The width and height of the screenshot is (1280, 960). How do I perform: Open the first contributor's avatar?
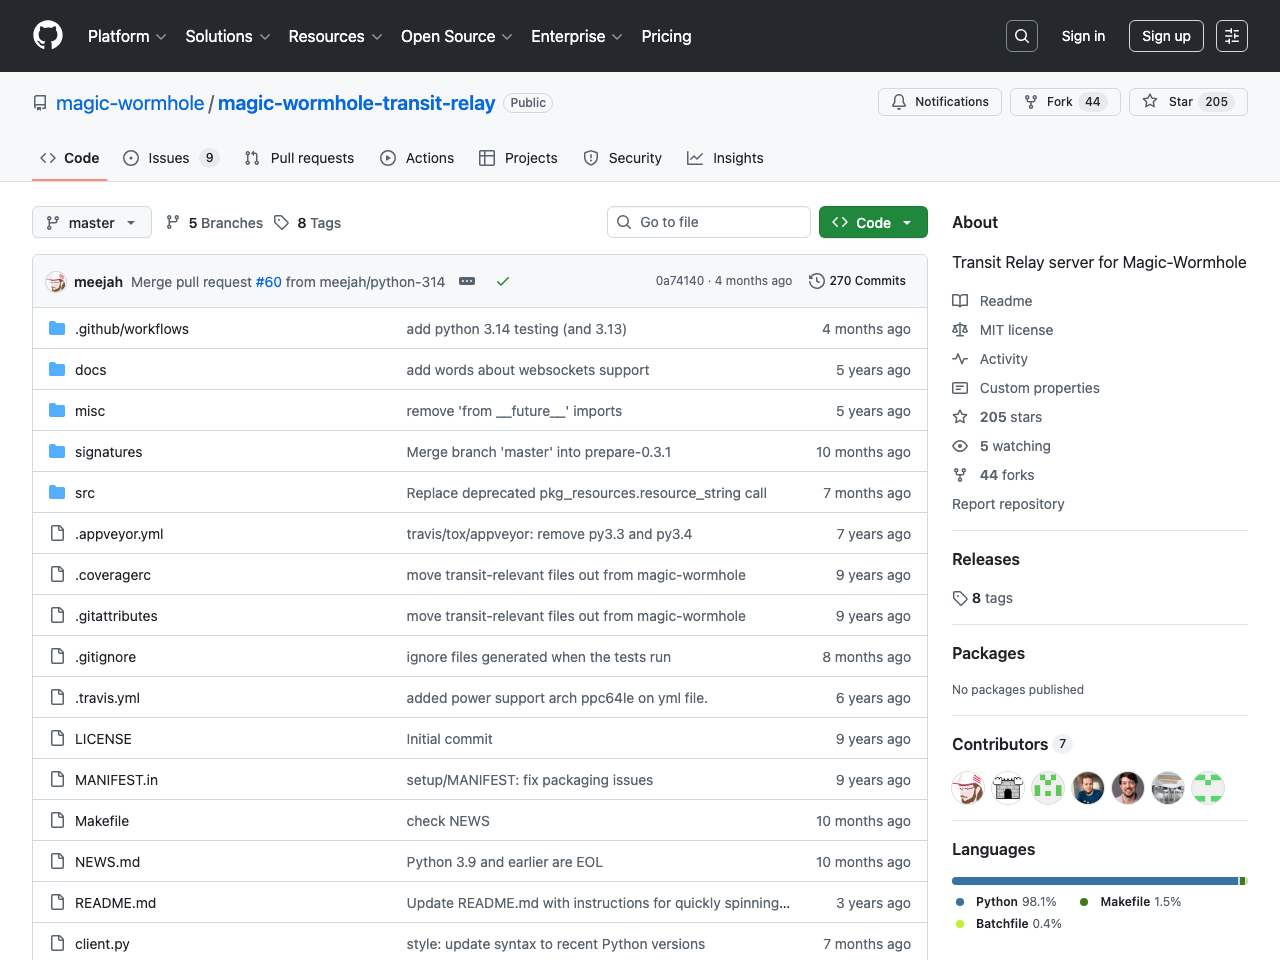click(x=968, y=788)
